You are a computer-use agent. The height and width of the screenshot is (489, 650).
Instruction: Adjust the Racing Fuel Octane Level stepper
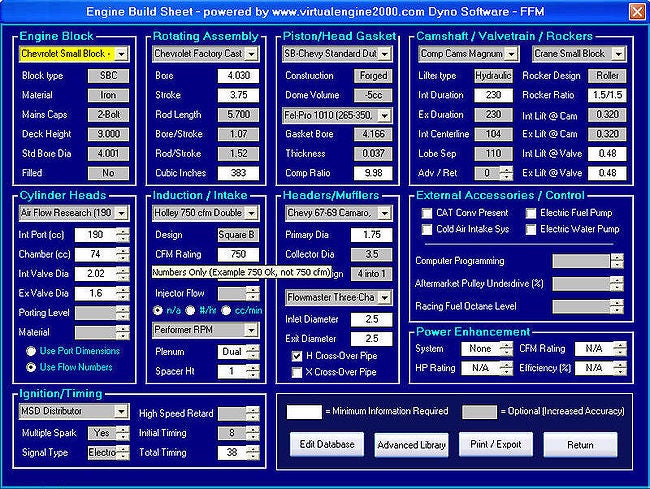pos(617,307)
